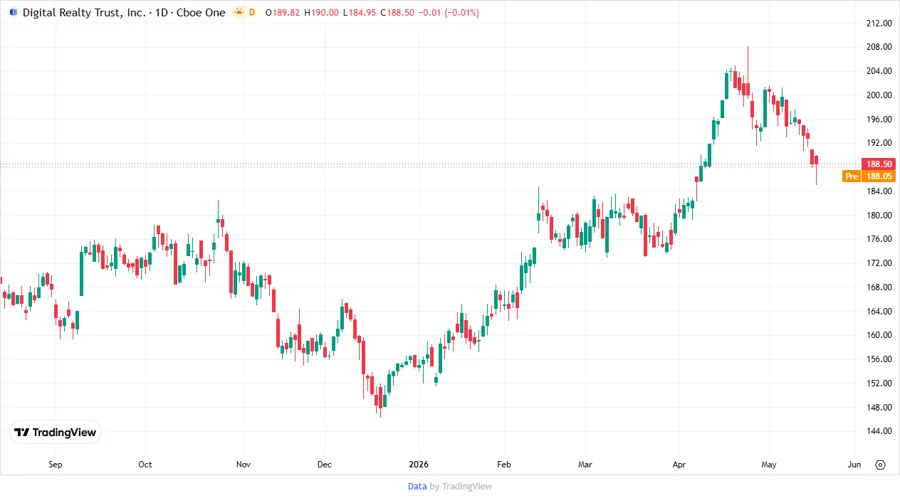Open the Data link below chart
Viewport: 900px width, 498px height.
[x=417, y=486]
